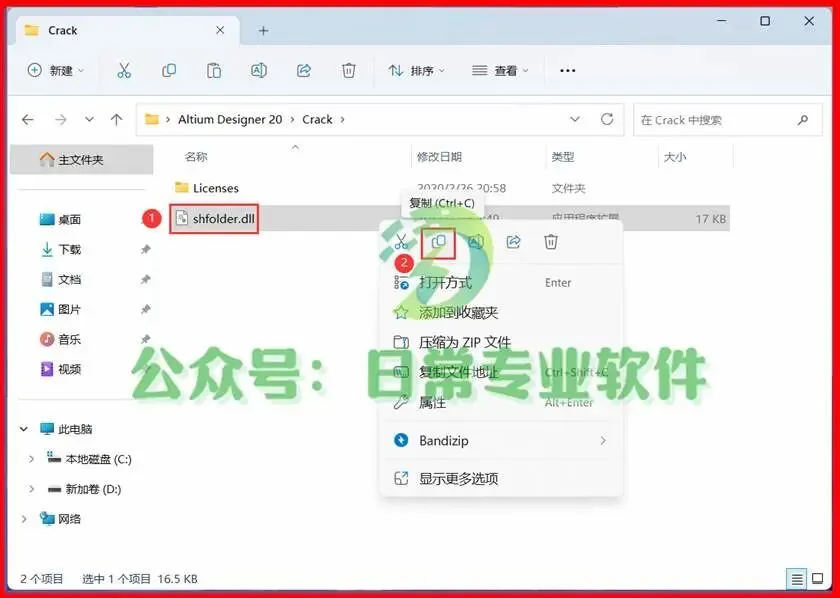Refresh the Crack folder view
840x598 pixels.
click(x=606, y=119)
